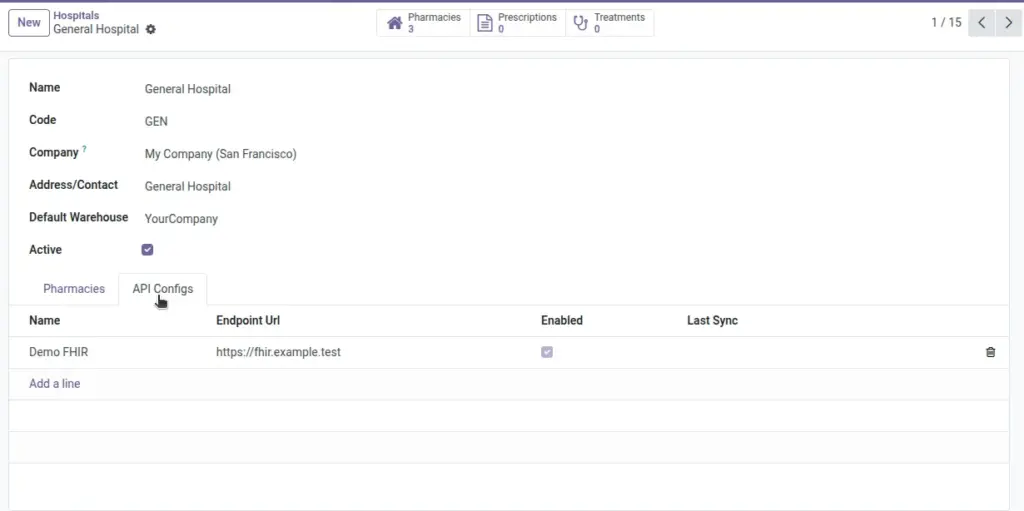Open the Default Warehouse field YourCompany
This screenshot has width=1024, height=511.
[x=182, y=219]
